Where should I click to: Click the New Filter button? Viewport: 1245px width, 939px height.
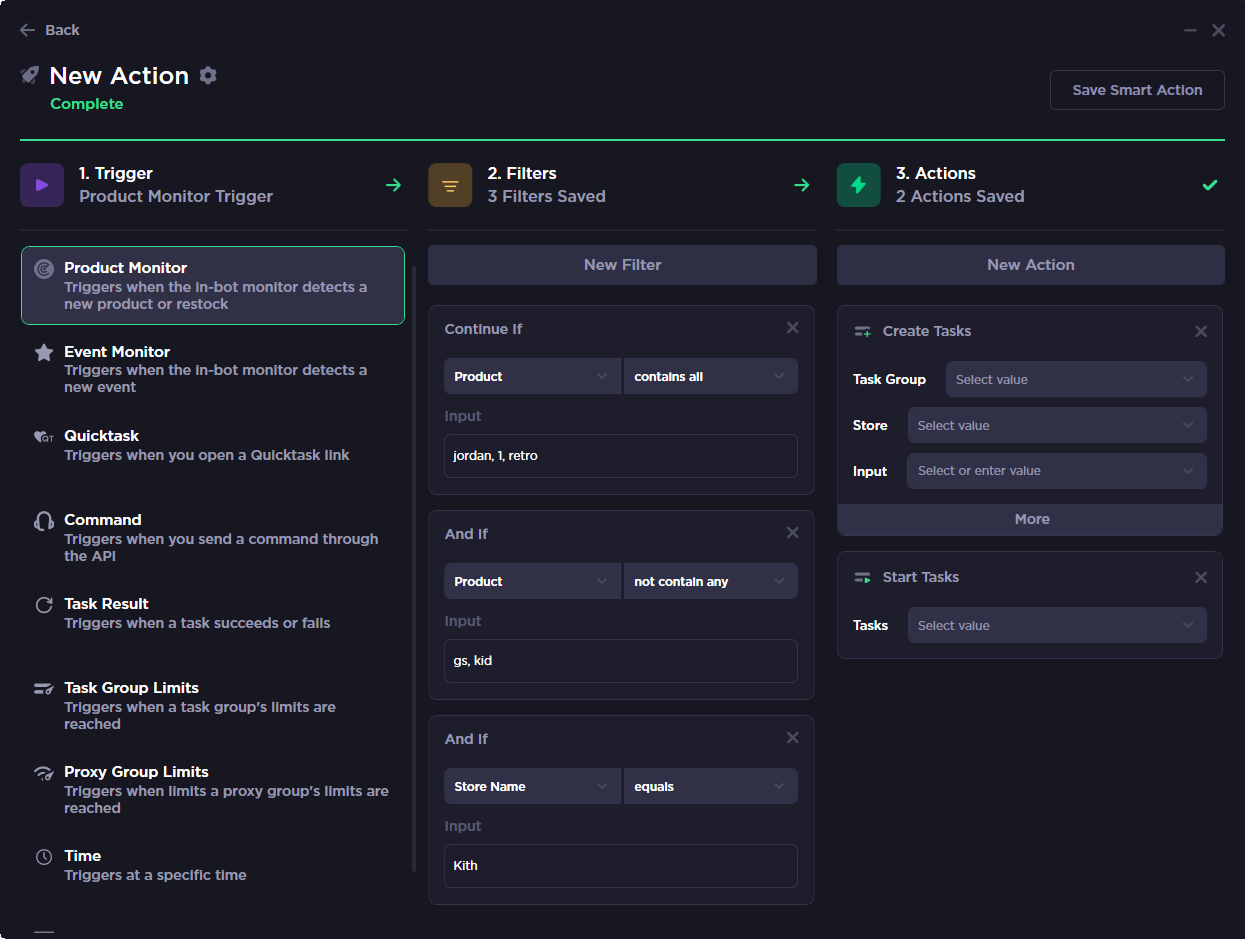[622, 265]
